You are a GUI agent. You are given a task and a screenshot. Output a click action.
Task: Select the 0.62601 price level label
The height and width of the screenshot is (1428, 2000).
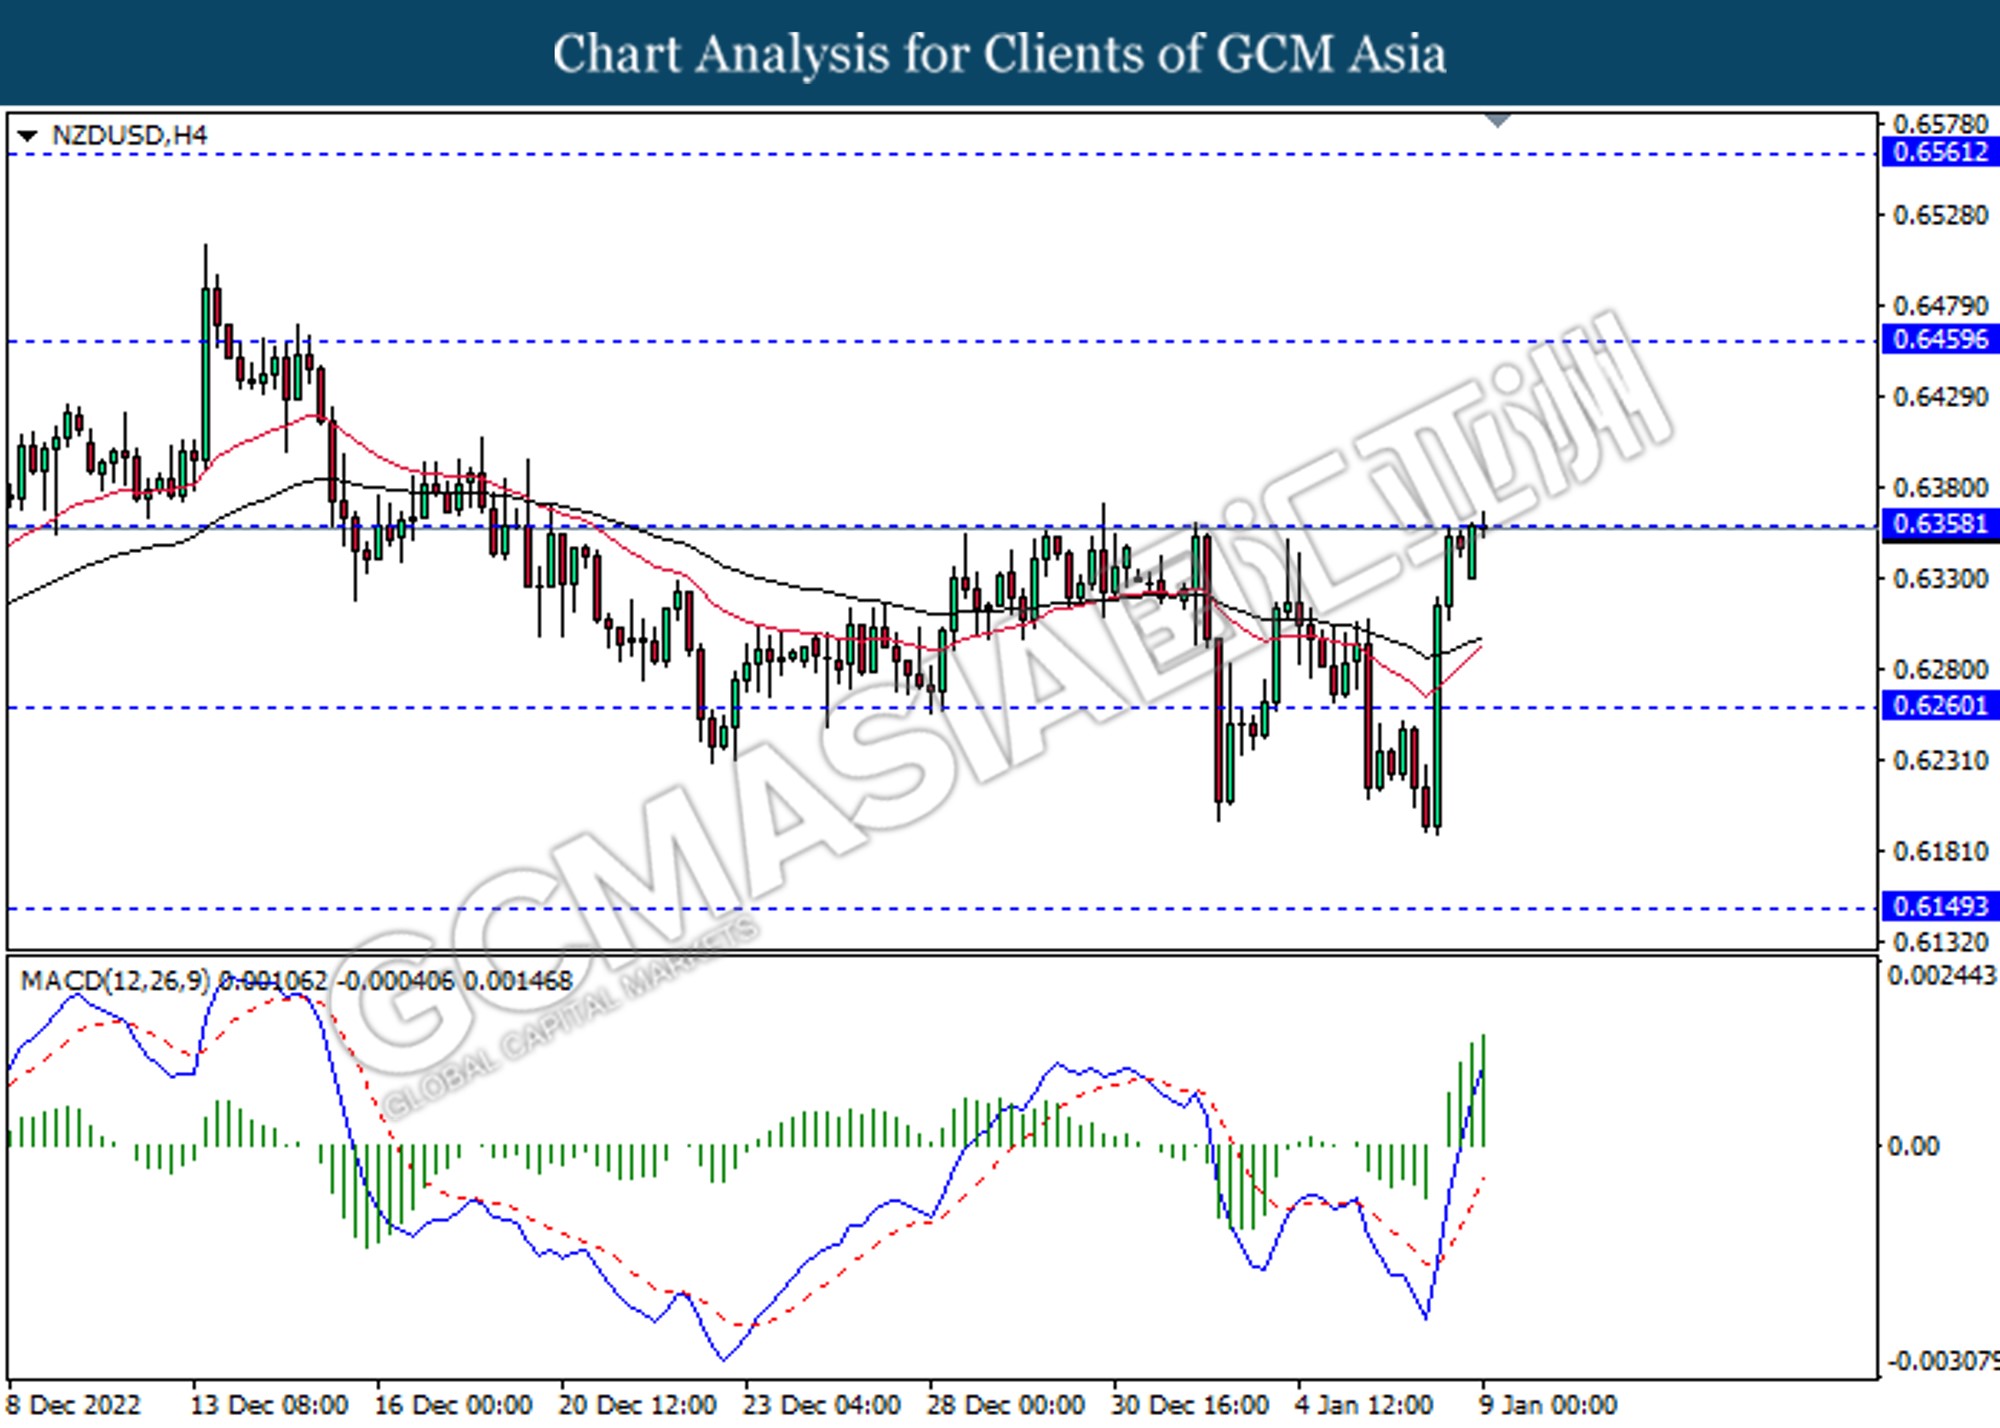tap(1940, 706)
